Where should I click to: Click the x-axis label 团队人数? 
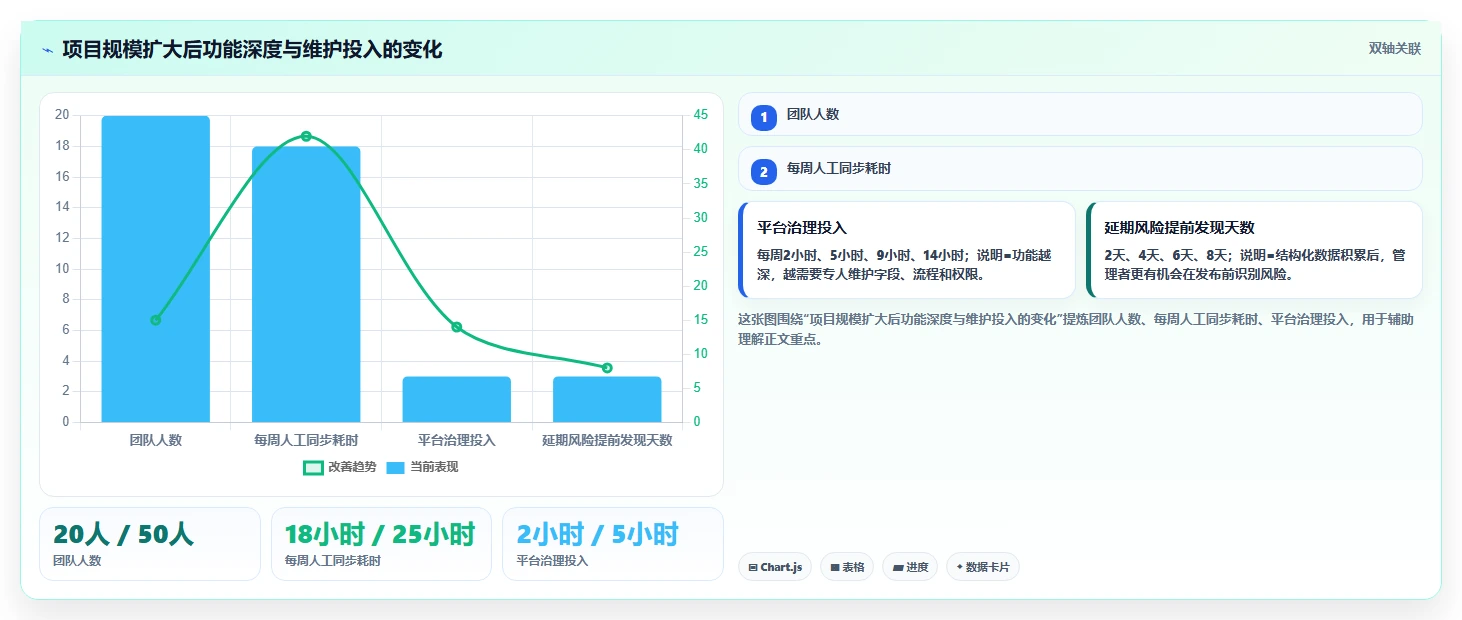pos(156,440)
